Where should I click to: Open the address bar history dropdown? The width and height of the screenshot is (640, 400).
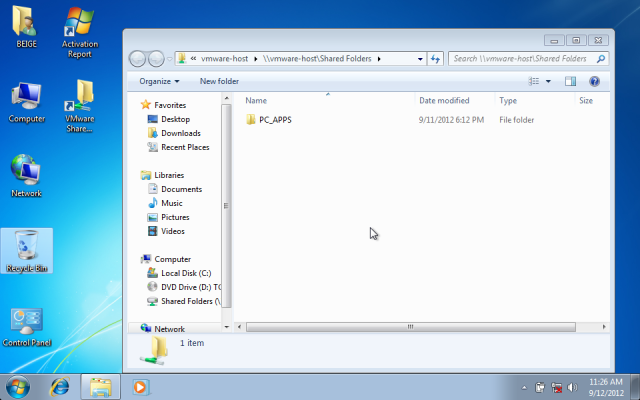[420, 59]
